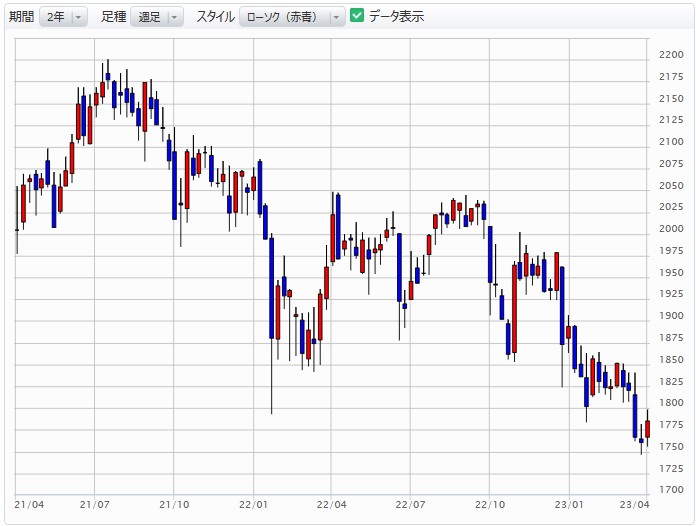696x526 pixels.
Task: Click the データ表示 label text
Action: [x=396, y=17]
